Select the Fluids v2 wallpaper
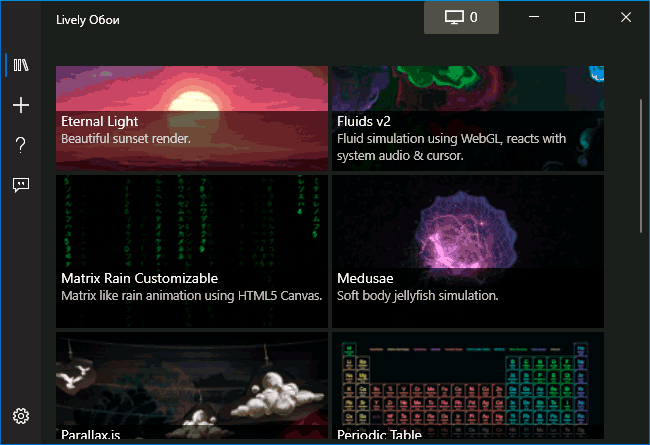 [x=468, y=118]
